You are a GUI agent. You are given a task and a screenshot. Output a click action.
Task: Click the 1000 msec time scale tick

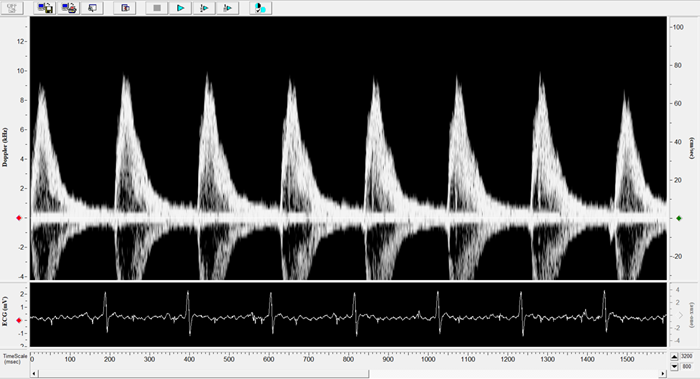[x=428, y=359]
